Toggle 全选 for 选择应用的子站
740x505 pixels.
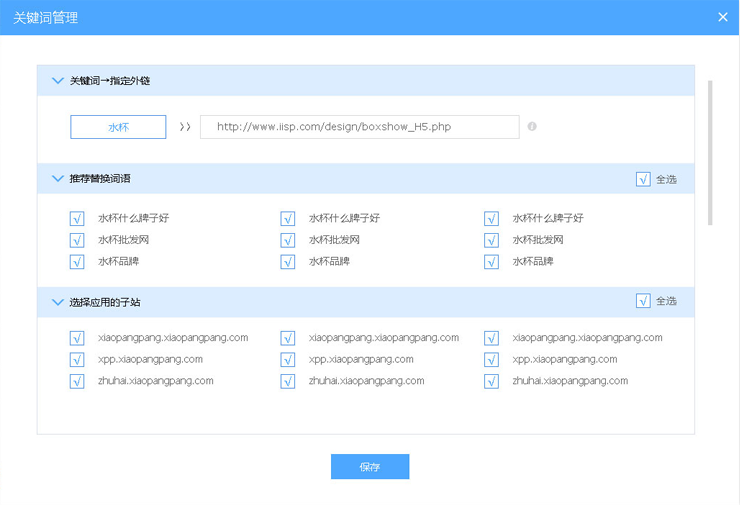[x=643, y=301]
